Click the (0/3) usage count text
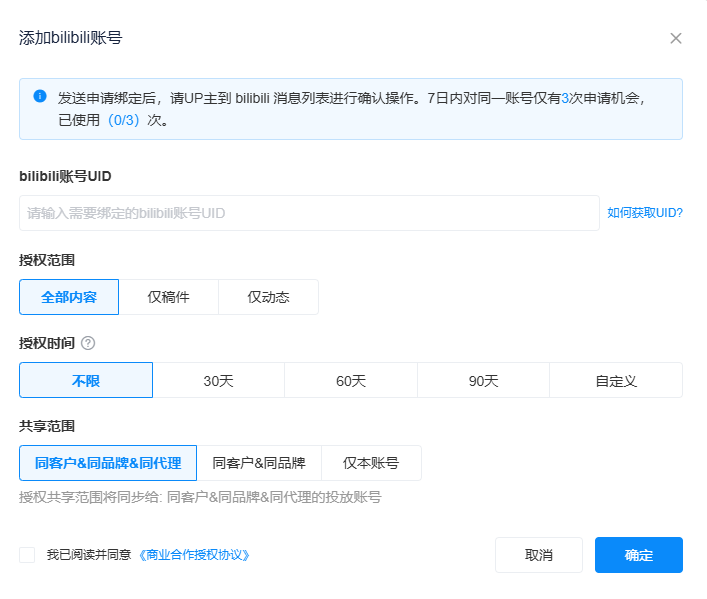The image size is (707, 599). coord(124,120)
